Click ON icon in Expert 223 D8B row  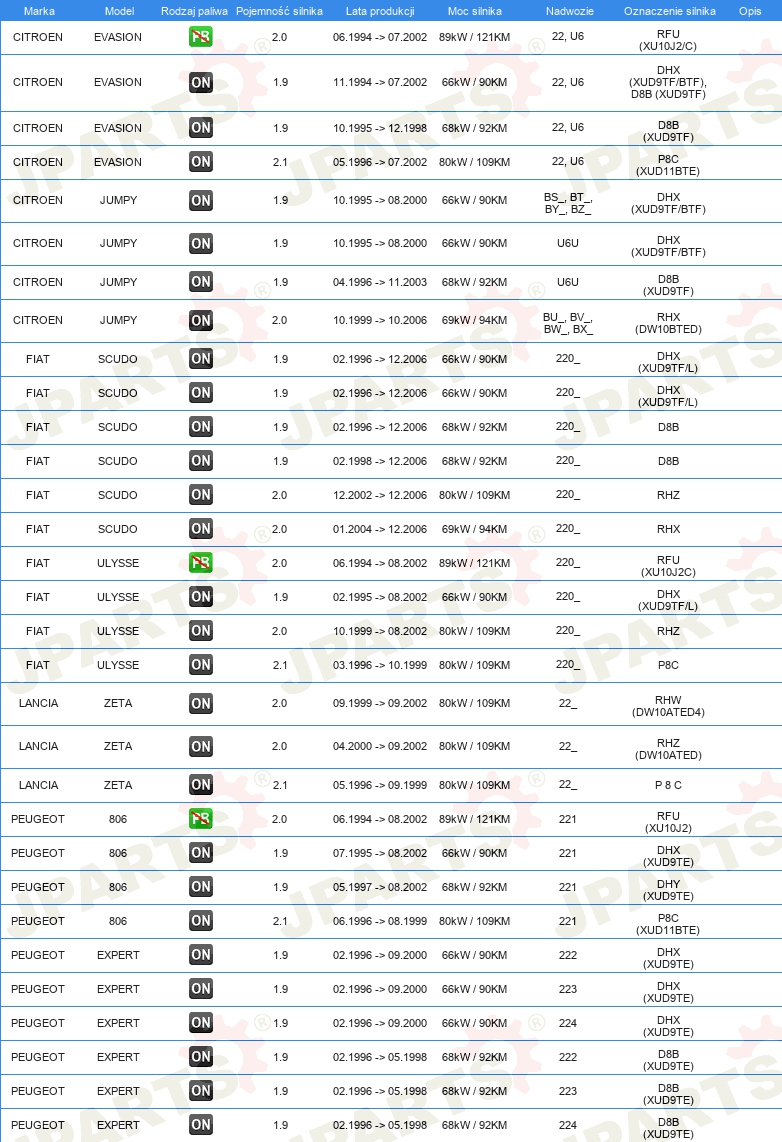tap(200, 1090)
